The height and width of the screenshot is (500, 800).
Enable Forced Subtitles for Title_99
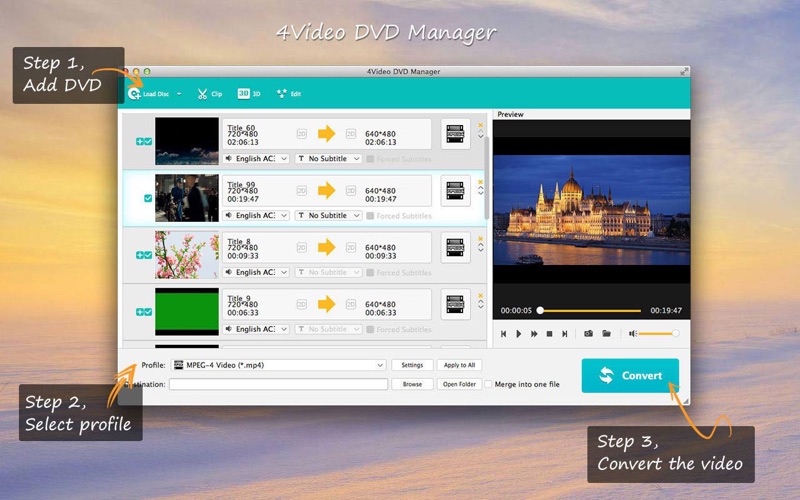pos(370,216)
